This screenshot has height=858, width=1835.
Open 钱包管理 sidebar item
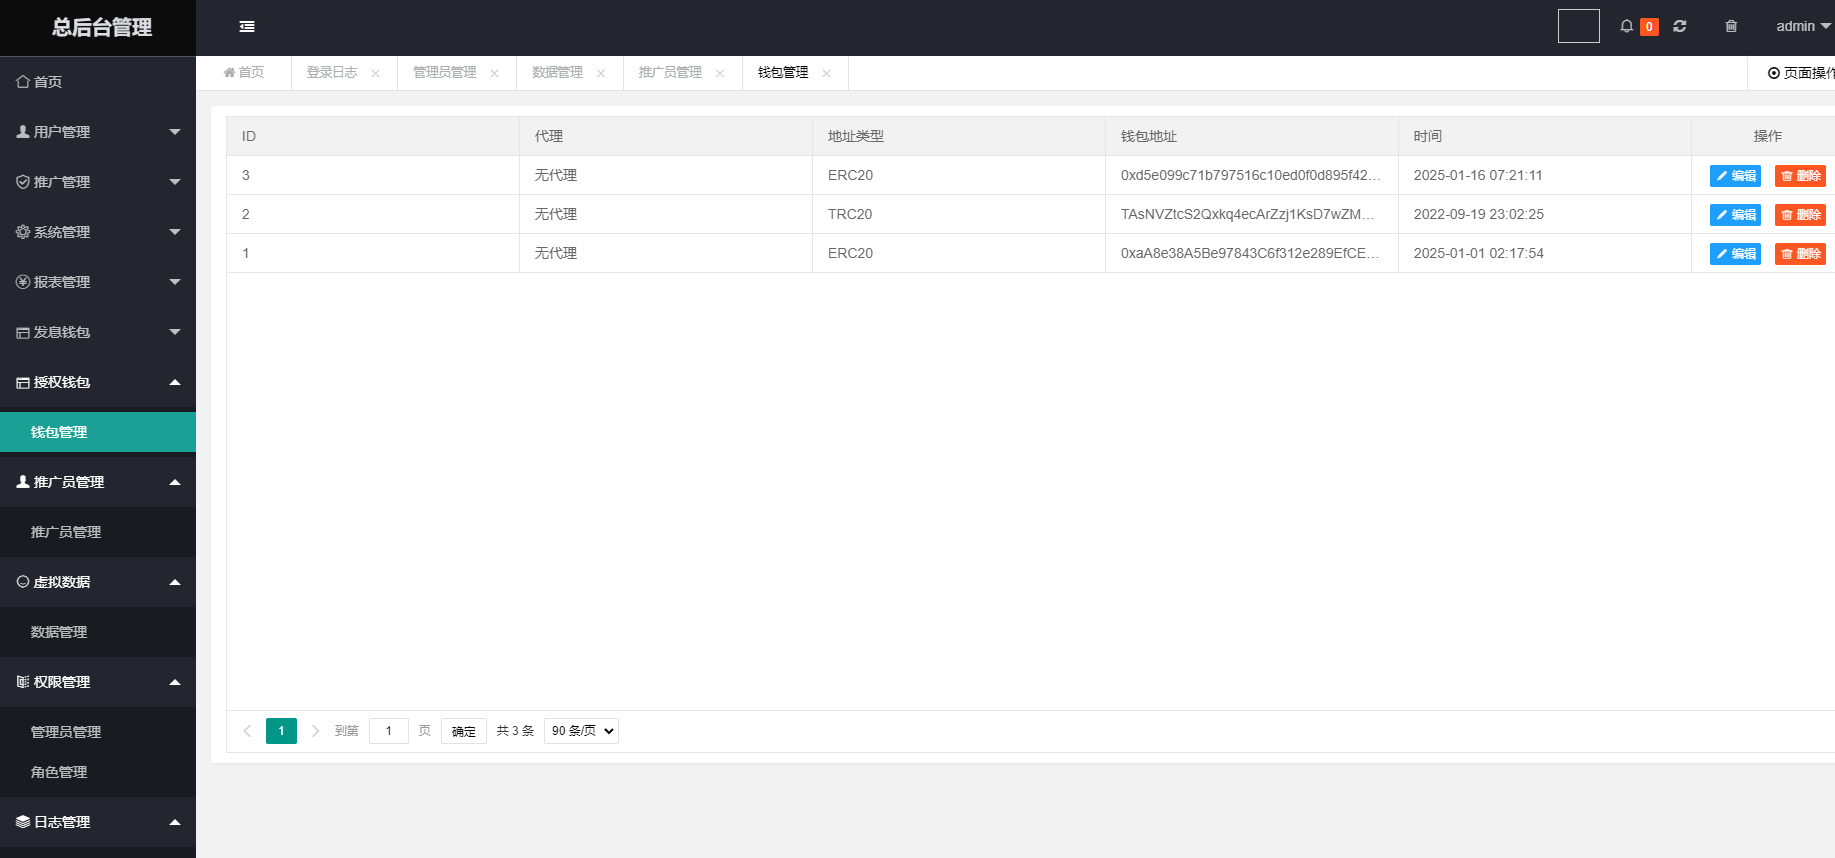(x=98, y=432)
